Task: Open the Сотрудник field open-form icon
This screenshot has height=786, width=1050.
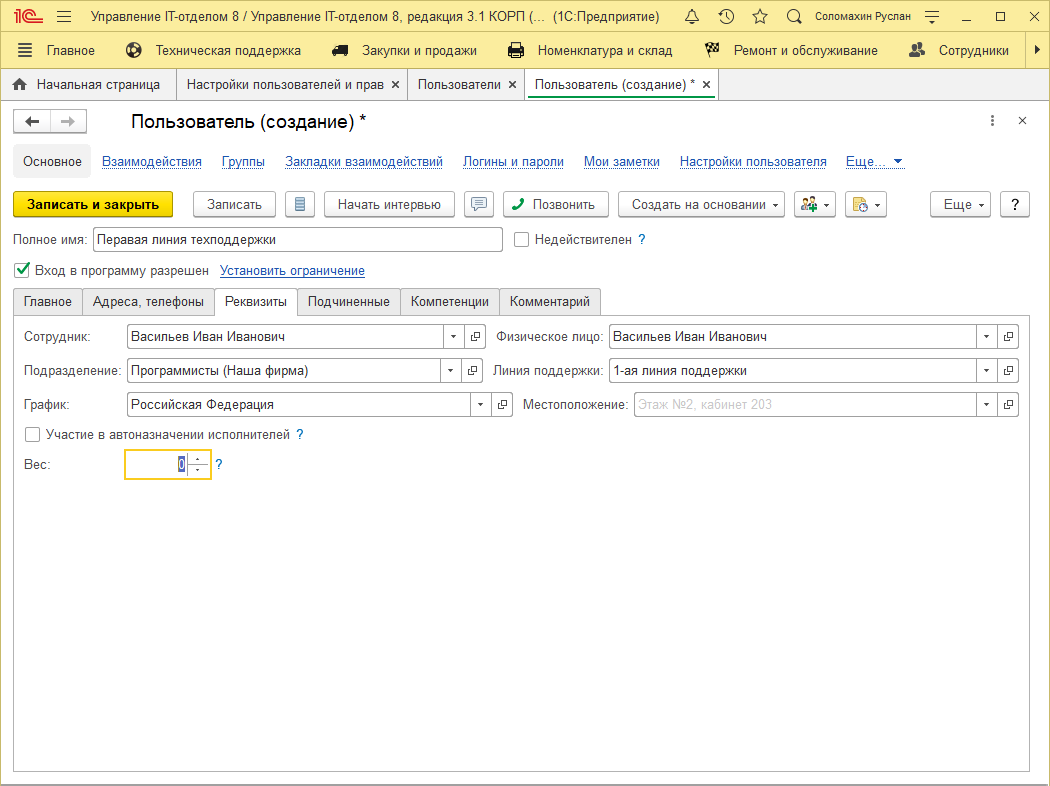Action: [475, 337]
